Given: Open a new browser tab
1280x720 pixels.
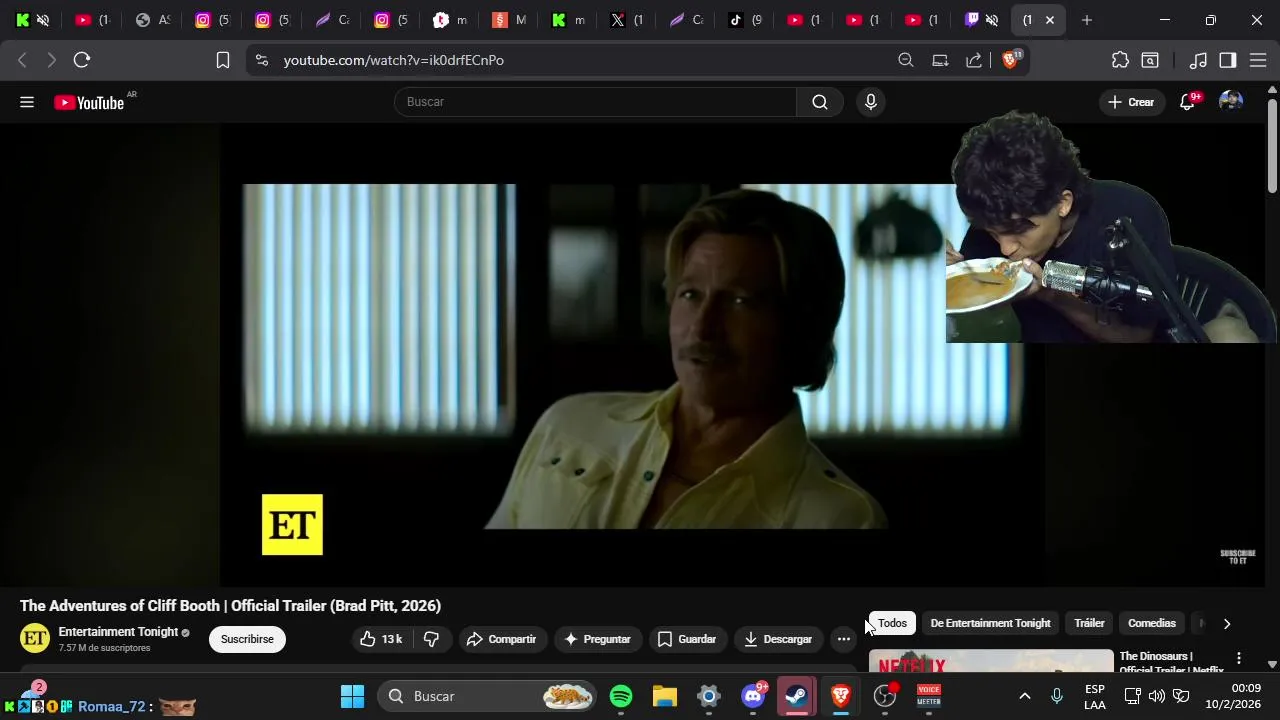Looking at the screenshot, I should (1087, 20).
